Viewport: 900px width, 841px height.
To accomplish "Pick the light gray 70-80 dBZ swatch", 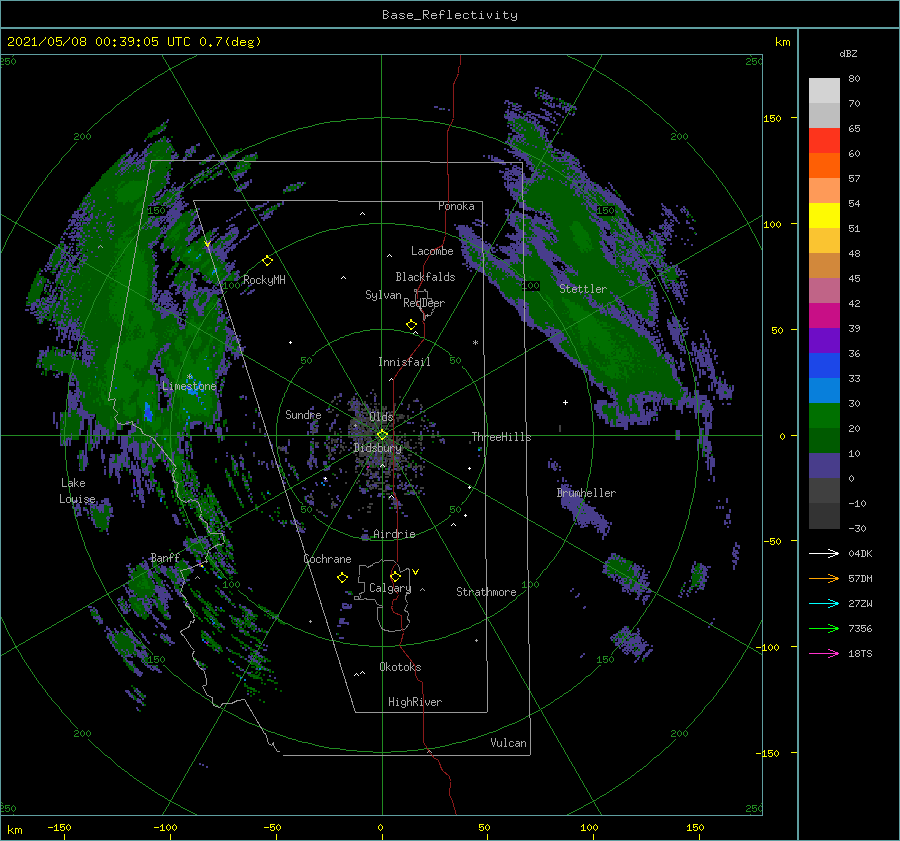I will (824, 91).
